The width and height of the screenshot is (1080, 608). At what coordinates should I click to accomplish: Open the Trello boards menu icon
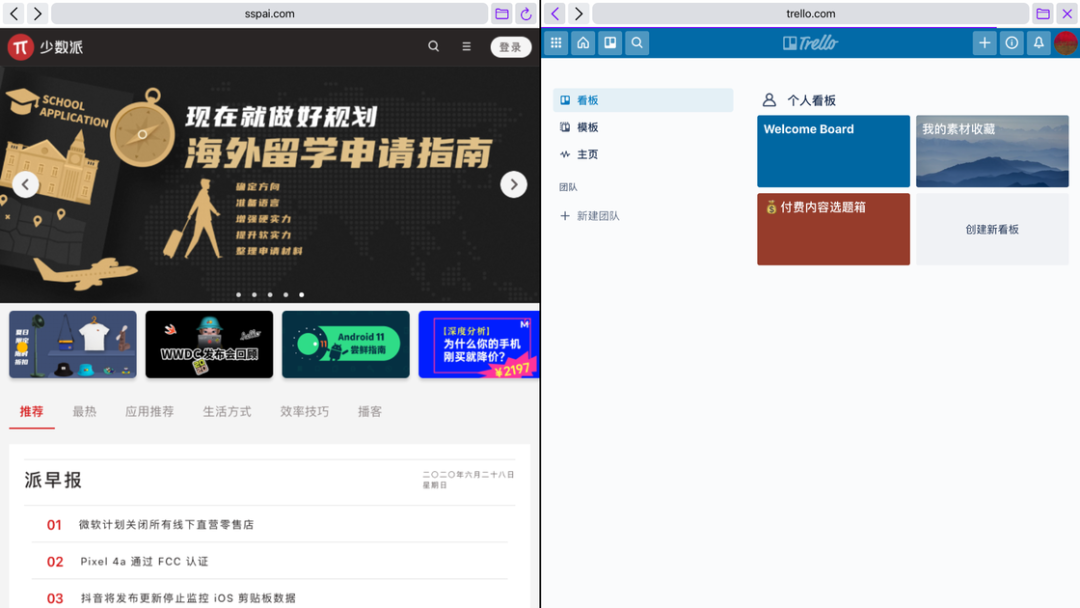pyautogui.click(x=610, y=43)
